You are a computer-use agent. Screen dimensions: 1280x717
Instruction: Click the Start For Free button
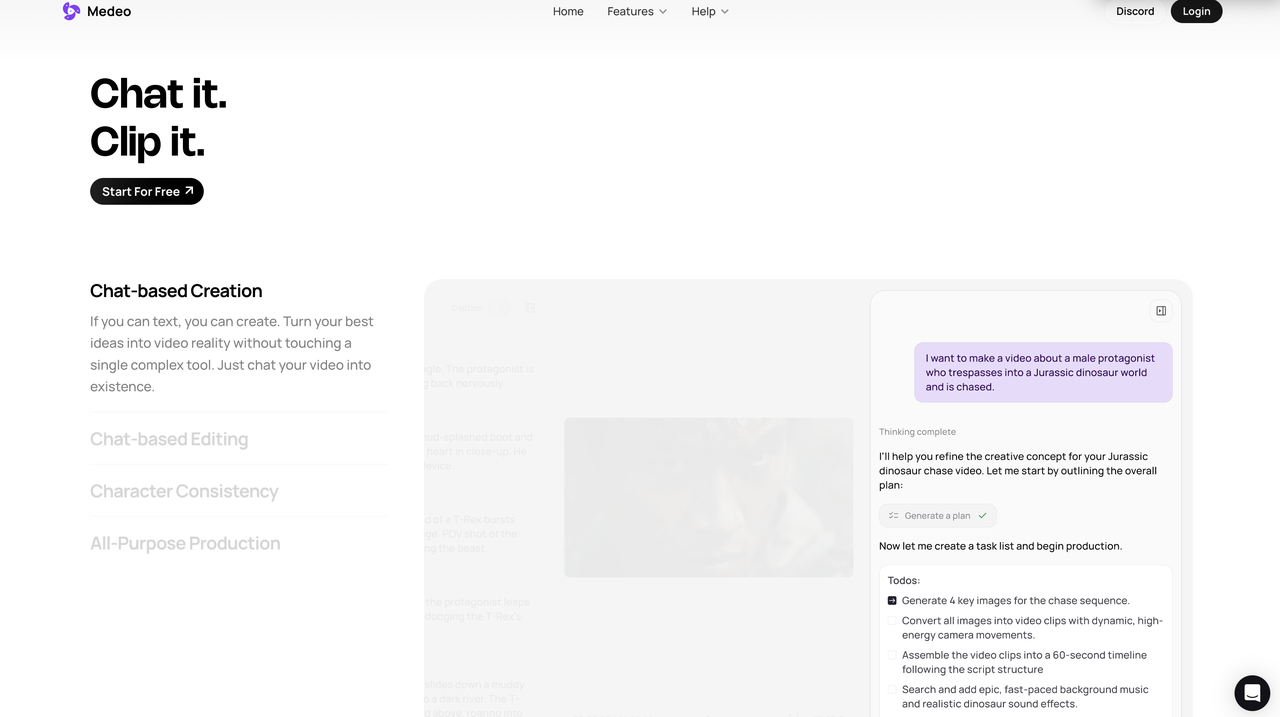pos(147,191)
